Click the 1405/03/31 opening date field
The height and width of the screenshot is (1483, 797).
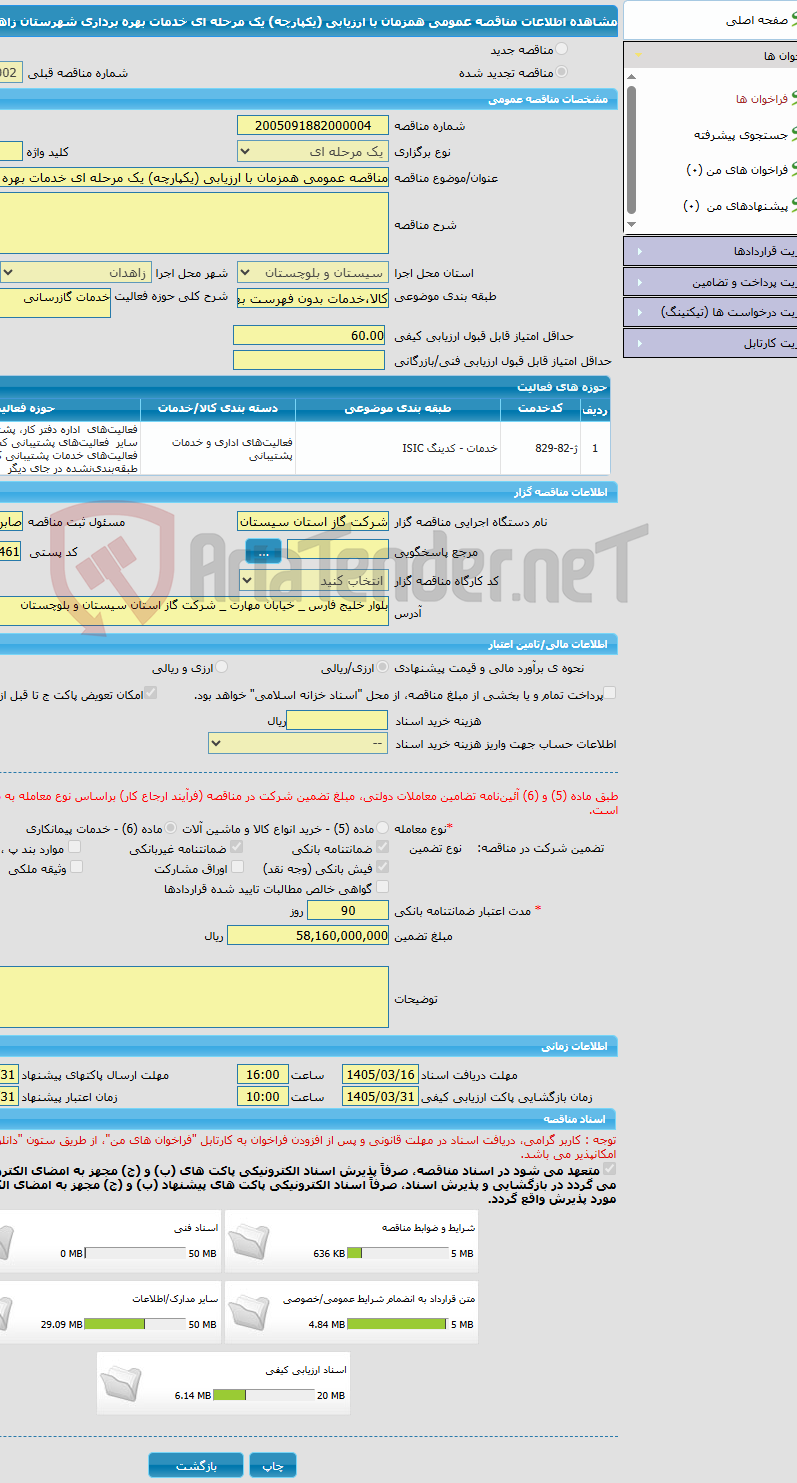(380, 1096)
